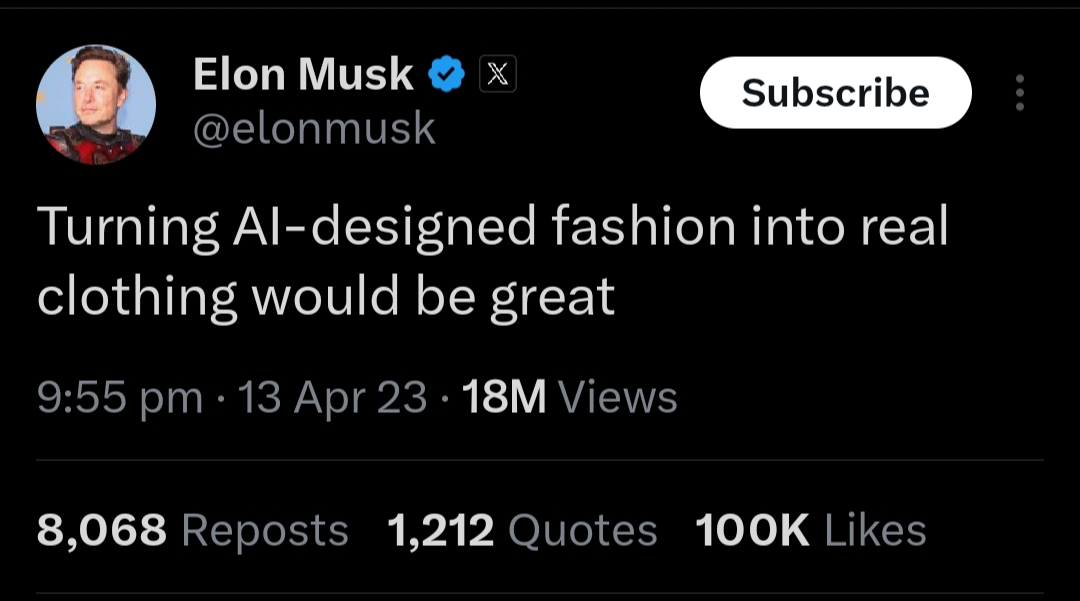Screen dimensions: 1080x601
Task: Click the word "AI-designed" in the tweet
Action: pos(383,228)
